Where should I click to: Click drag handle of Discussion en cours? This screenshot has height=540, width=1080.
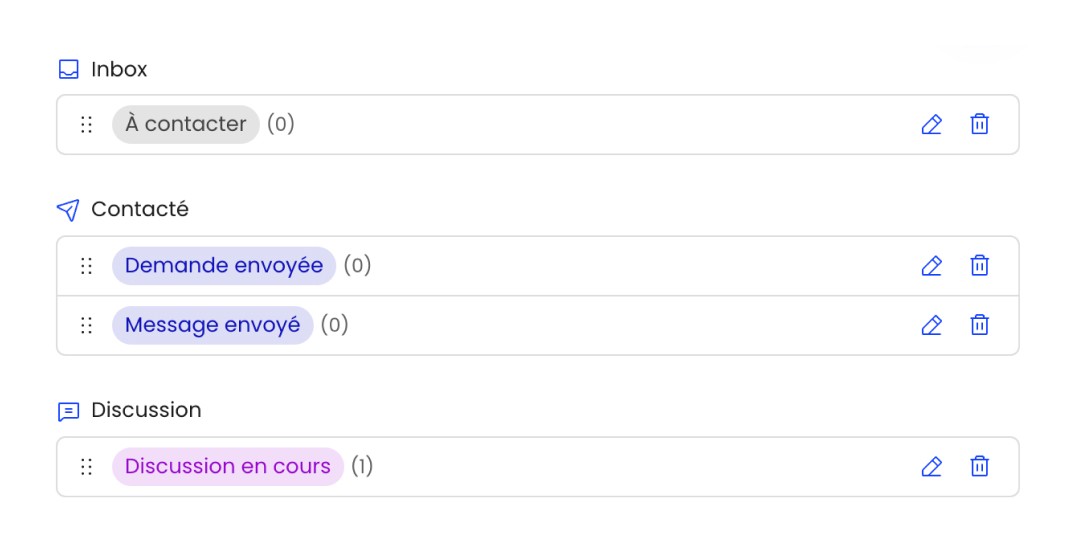coord(87,467)
